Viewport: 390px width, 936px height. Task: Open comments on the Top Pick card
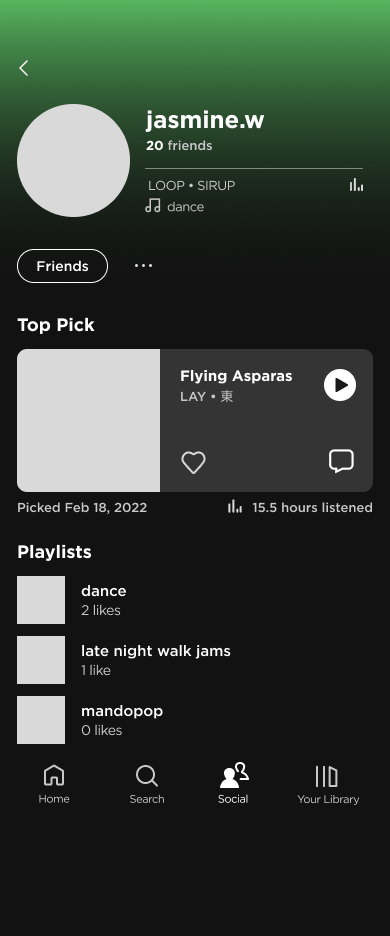coord(341,461)
